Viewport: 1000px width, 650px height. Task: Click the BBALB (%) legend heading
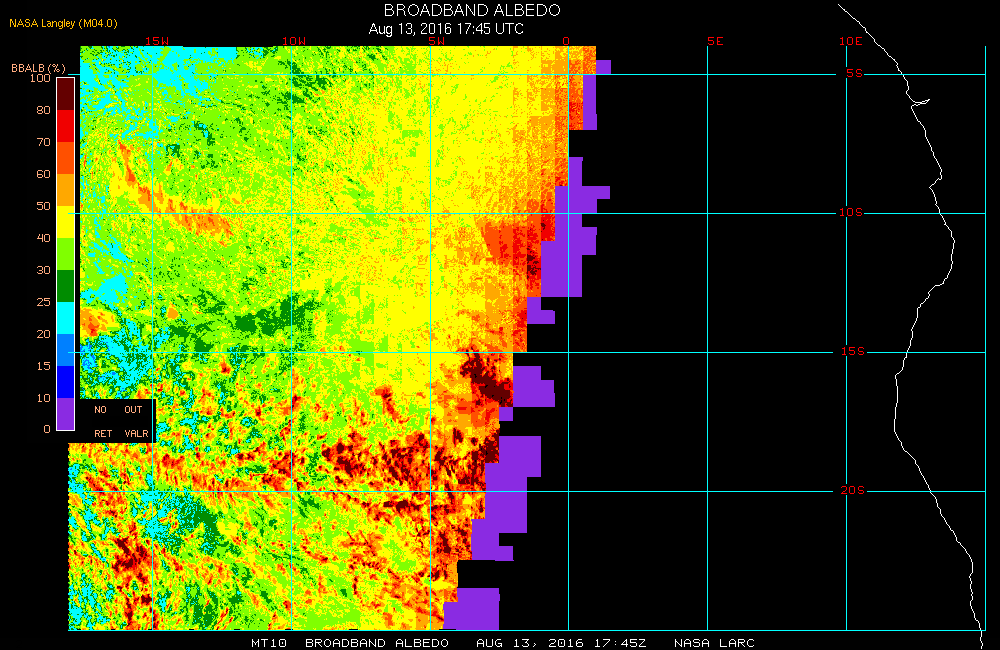[38, 68]
